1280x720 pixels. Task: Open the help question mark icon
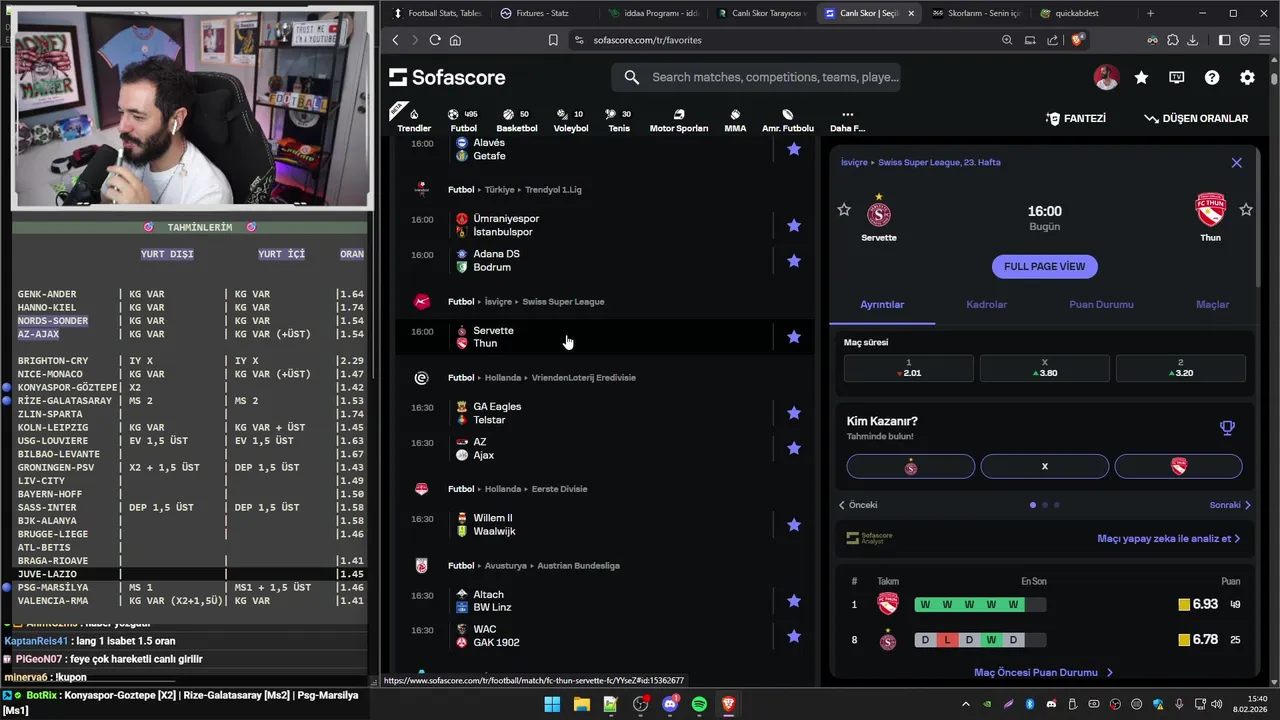point(1212,77)
